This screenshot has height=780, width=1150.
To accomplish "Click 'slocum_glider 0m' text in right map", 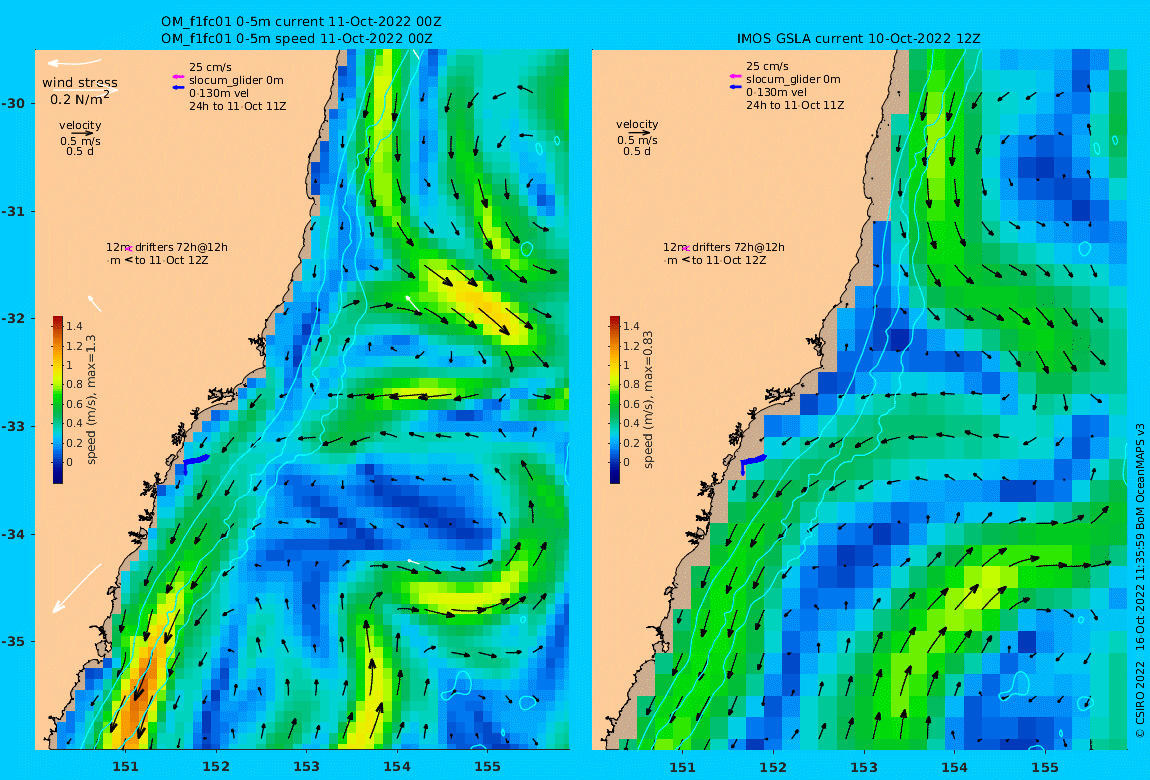I will (794, 79).
